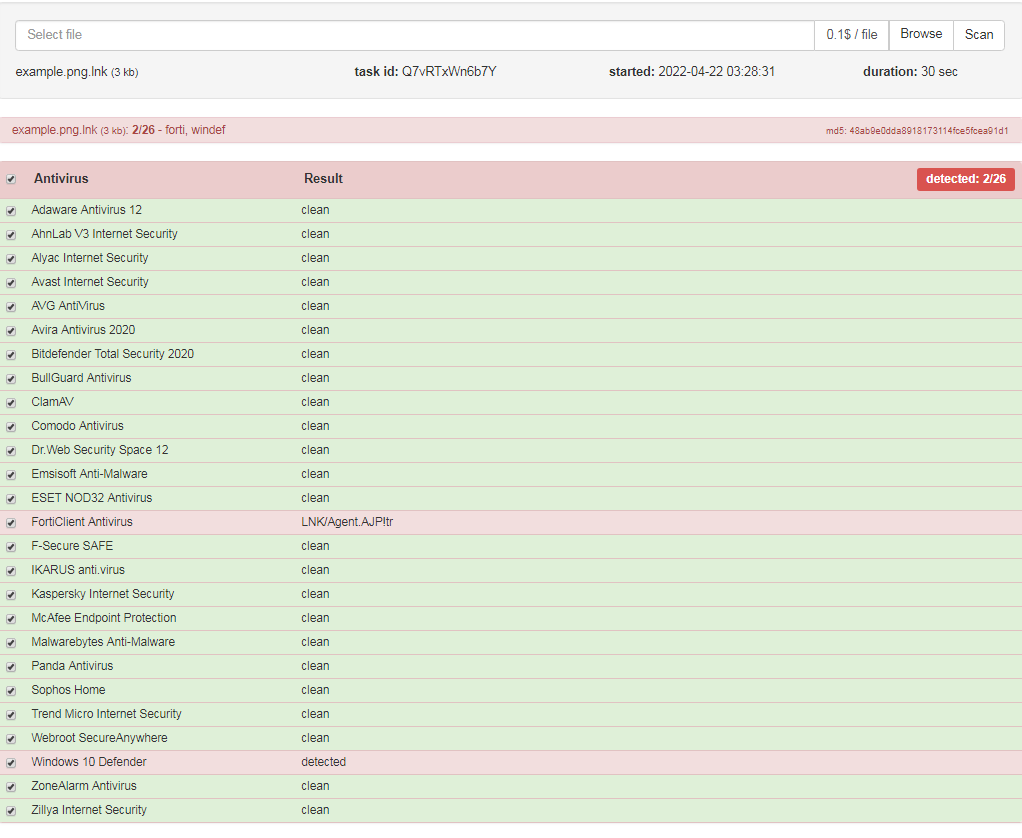Toggle the IKARUS anti.virus checkbox

click(x=11, y=571)
